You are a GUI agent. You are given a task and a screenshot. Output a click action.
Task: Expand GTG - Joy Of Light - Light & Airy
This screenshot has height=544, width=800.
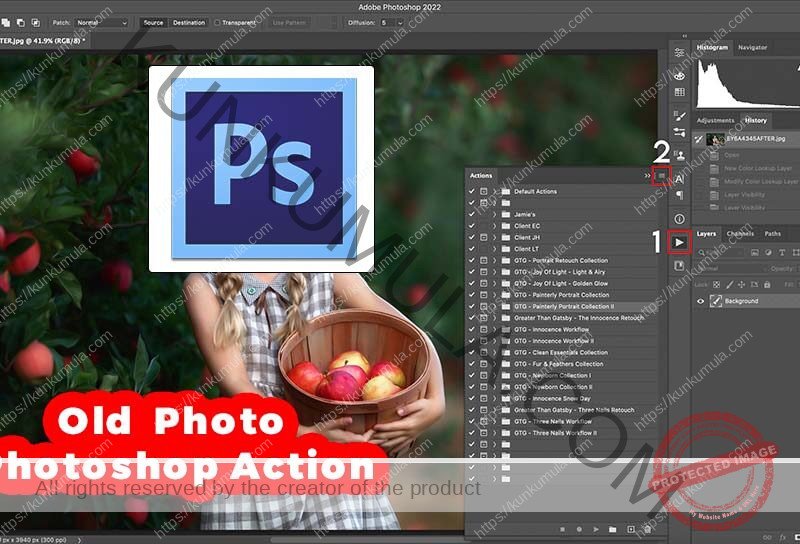(494, 272)
